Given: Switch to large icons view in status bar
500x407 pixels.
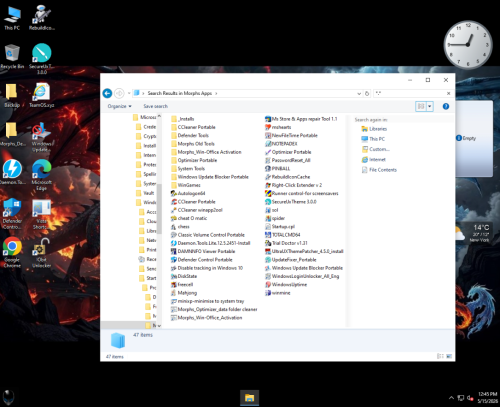Looking at the screenshot, I should (x=449, y=356).
